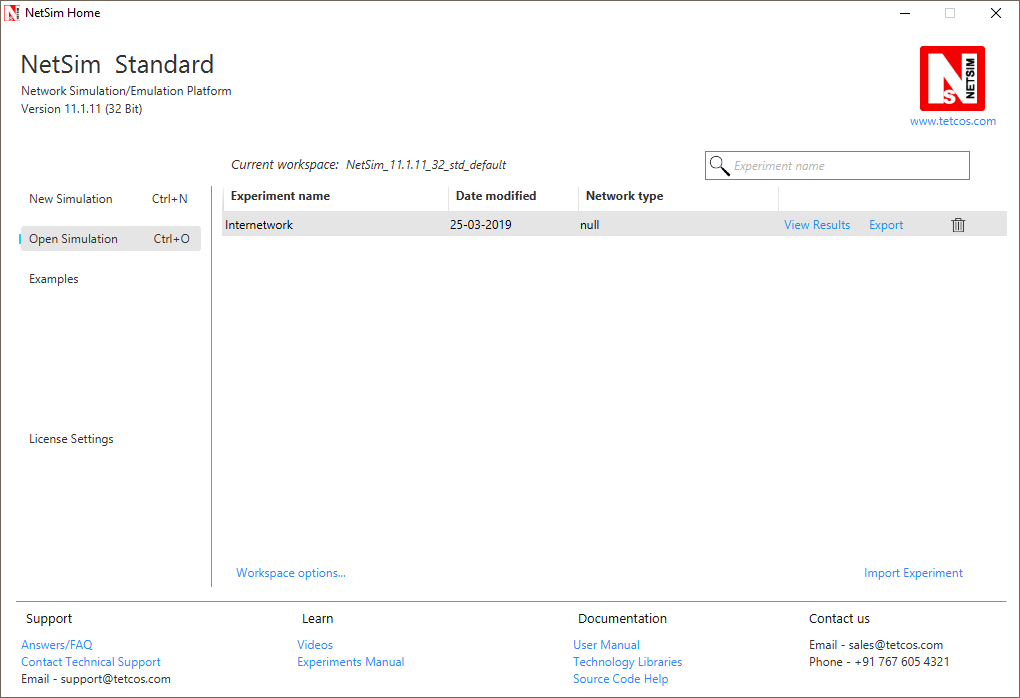Minimize the NetSim Home window
This screenshot has height=698, width=1020.
(905, 13)
